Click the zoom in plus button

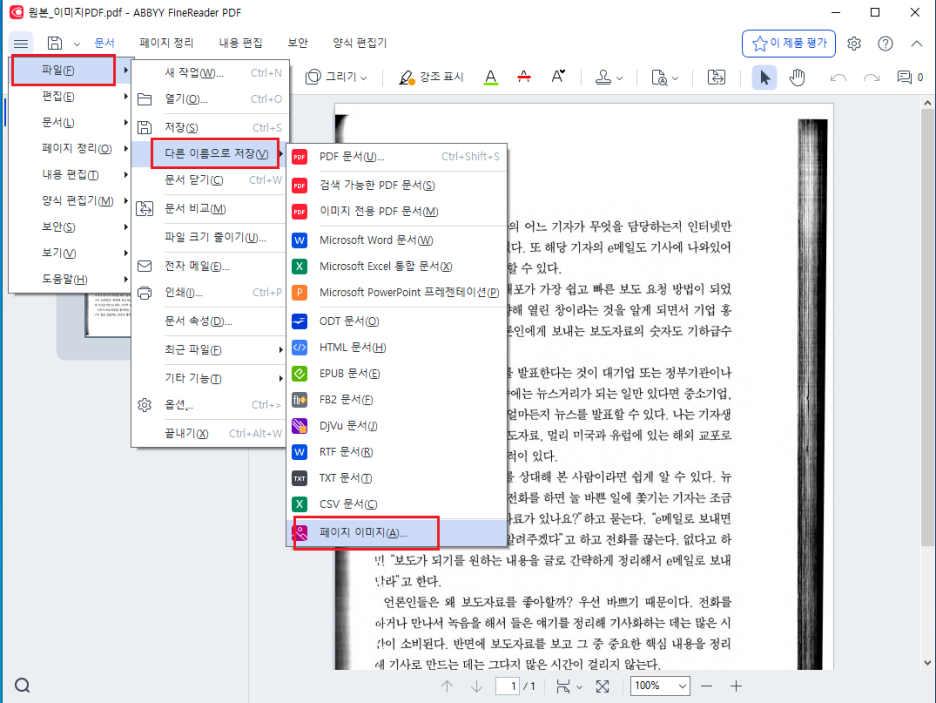pos(736,686)
